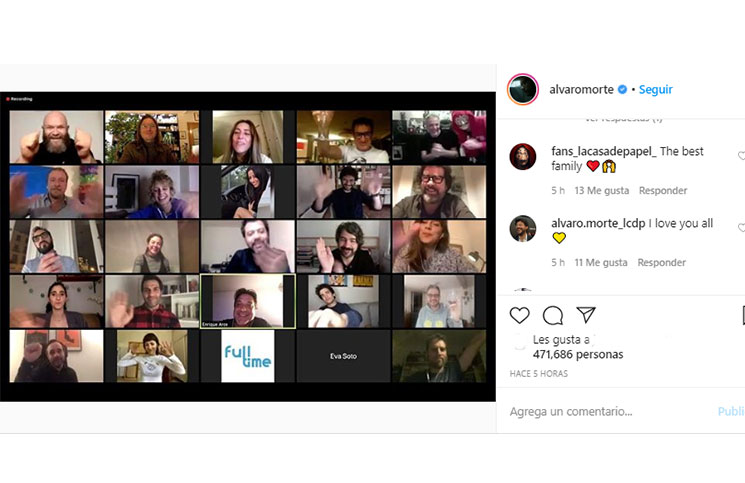Open fans_lacasadepapel_ username link
Viewport: 745px width, 483px height.
604,151
